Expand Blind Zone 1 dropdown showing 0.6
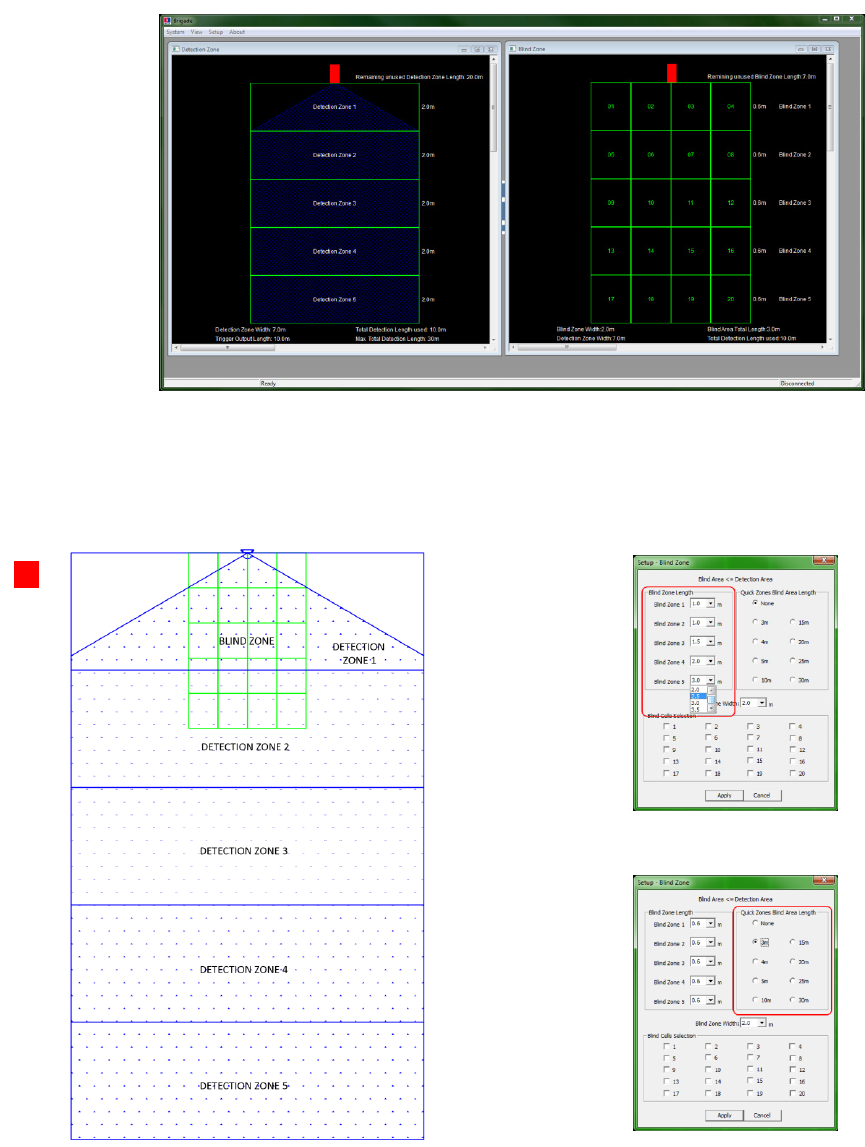Image resolution: width=865 pixels, height=1147 pixels. [x=710, y=923]
